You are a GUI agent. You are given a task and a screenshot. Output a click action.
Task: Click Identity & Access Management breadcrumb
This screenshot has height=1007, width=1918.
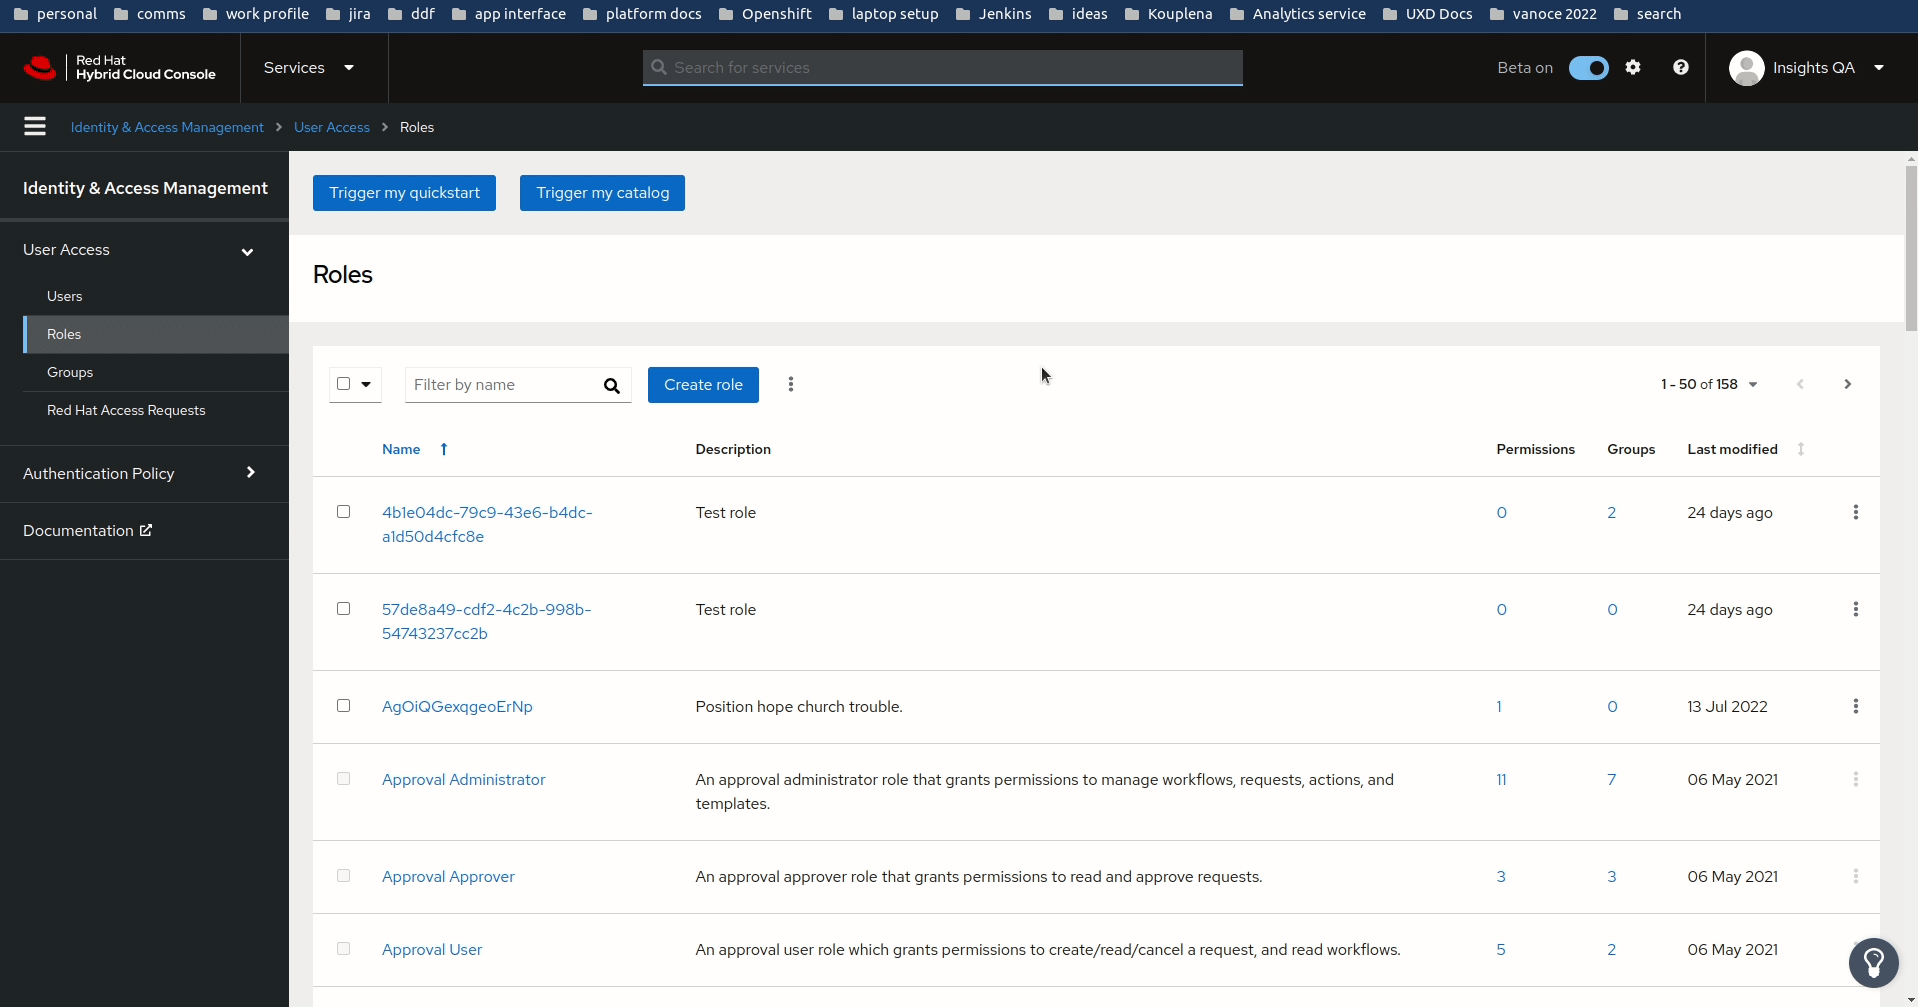tap(167, 127)
